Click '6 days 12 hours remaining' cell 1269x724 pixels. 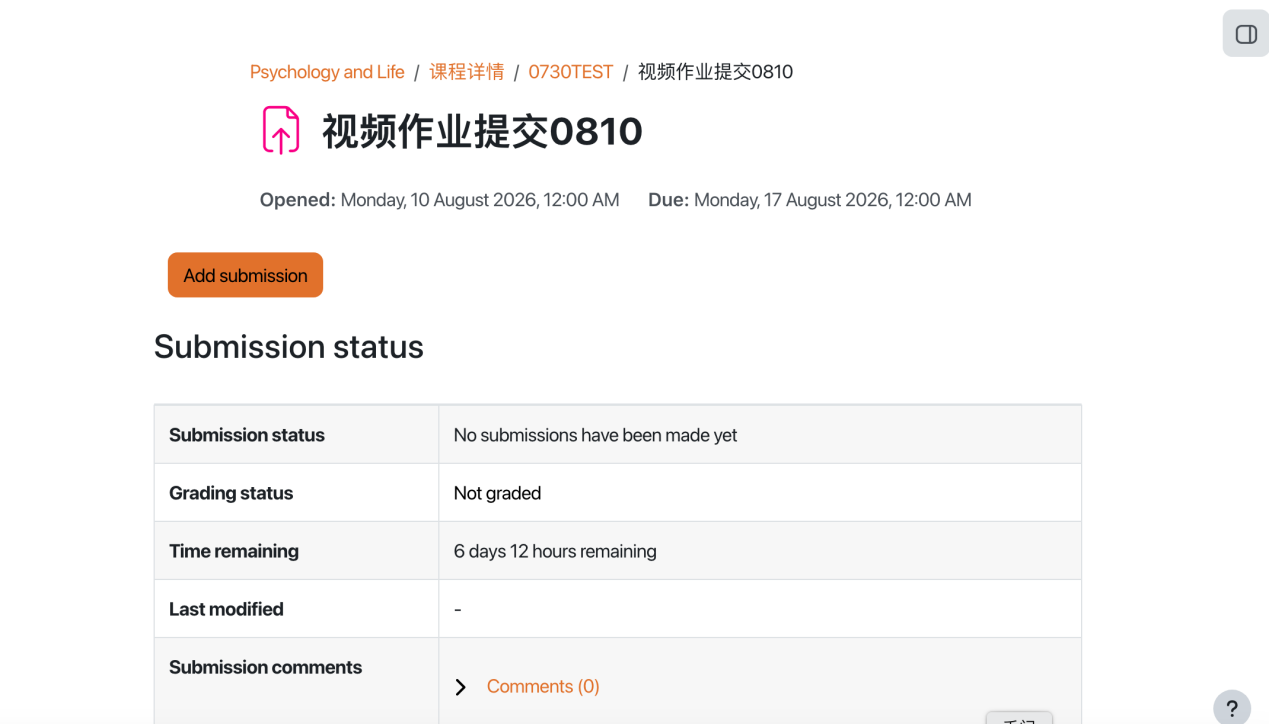555,551
